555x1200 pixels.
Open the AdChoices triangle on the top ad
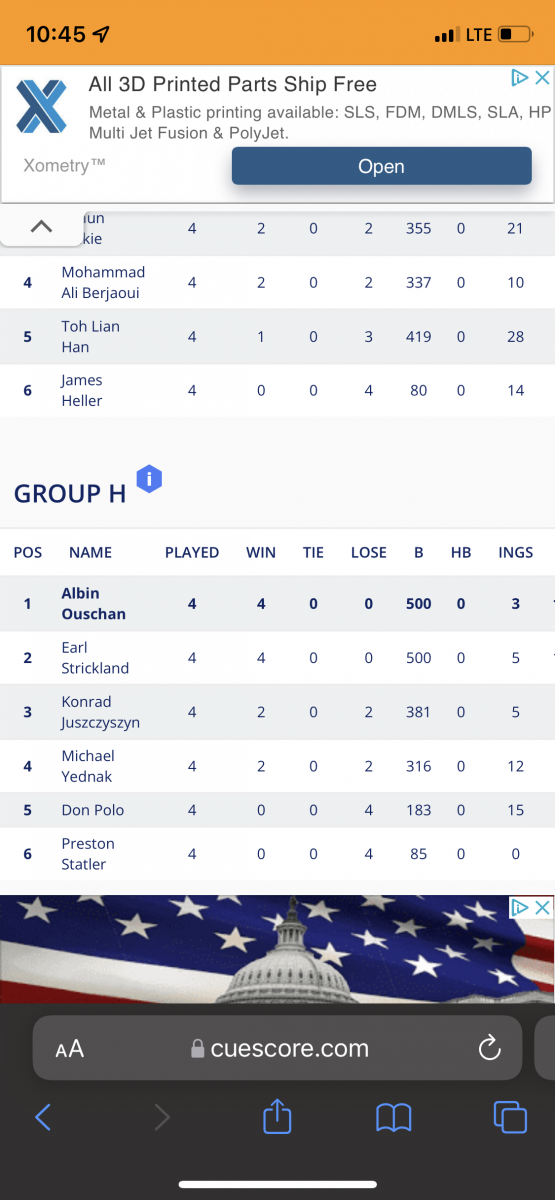coord(519,77)
